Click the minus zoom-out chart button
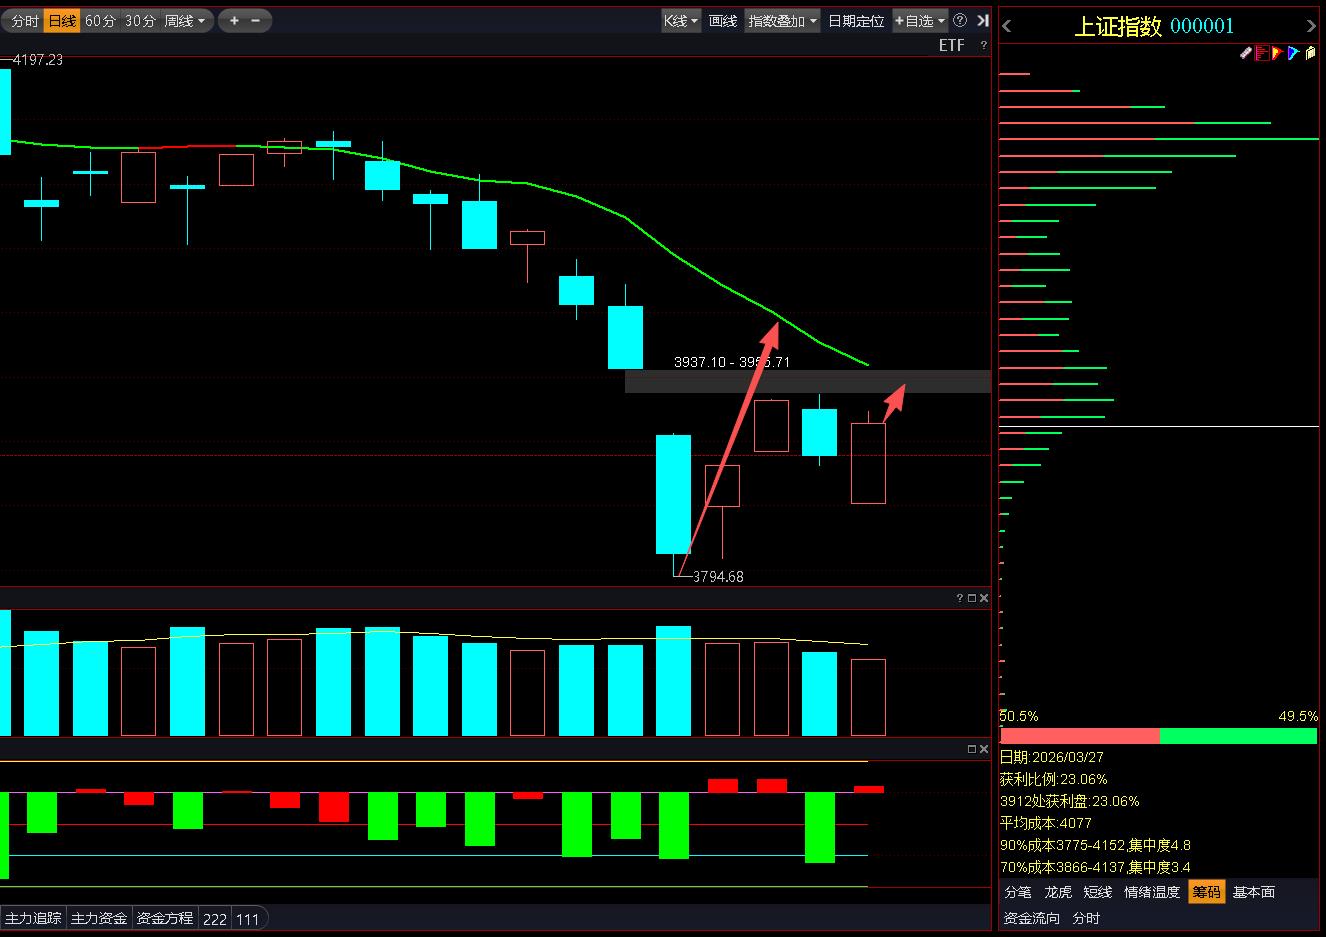This screenshot has width=1326, height=937. (256, 20)
